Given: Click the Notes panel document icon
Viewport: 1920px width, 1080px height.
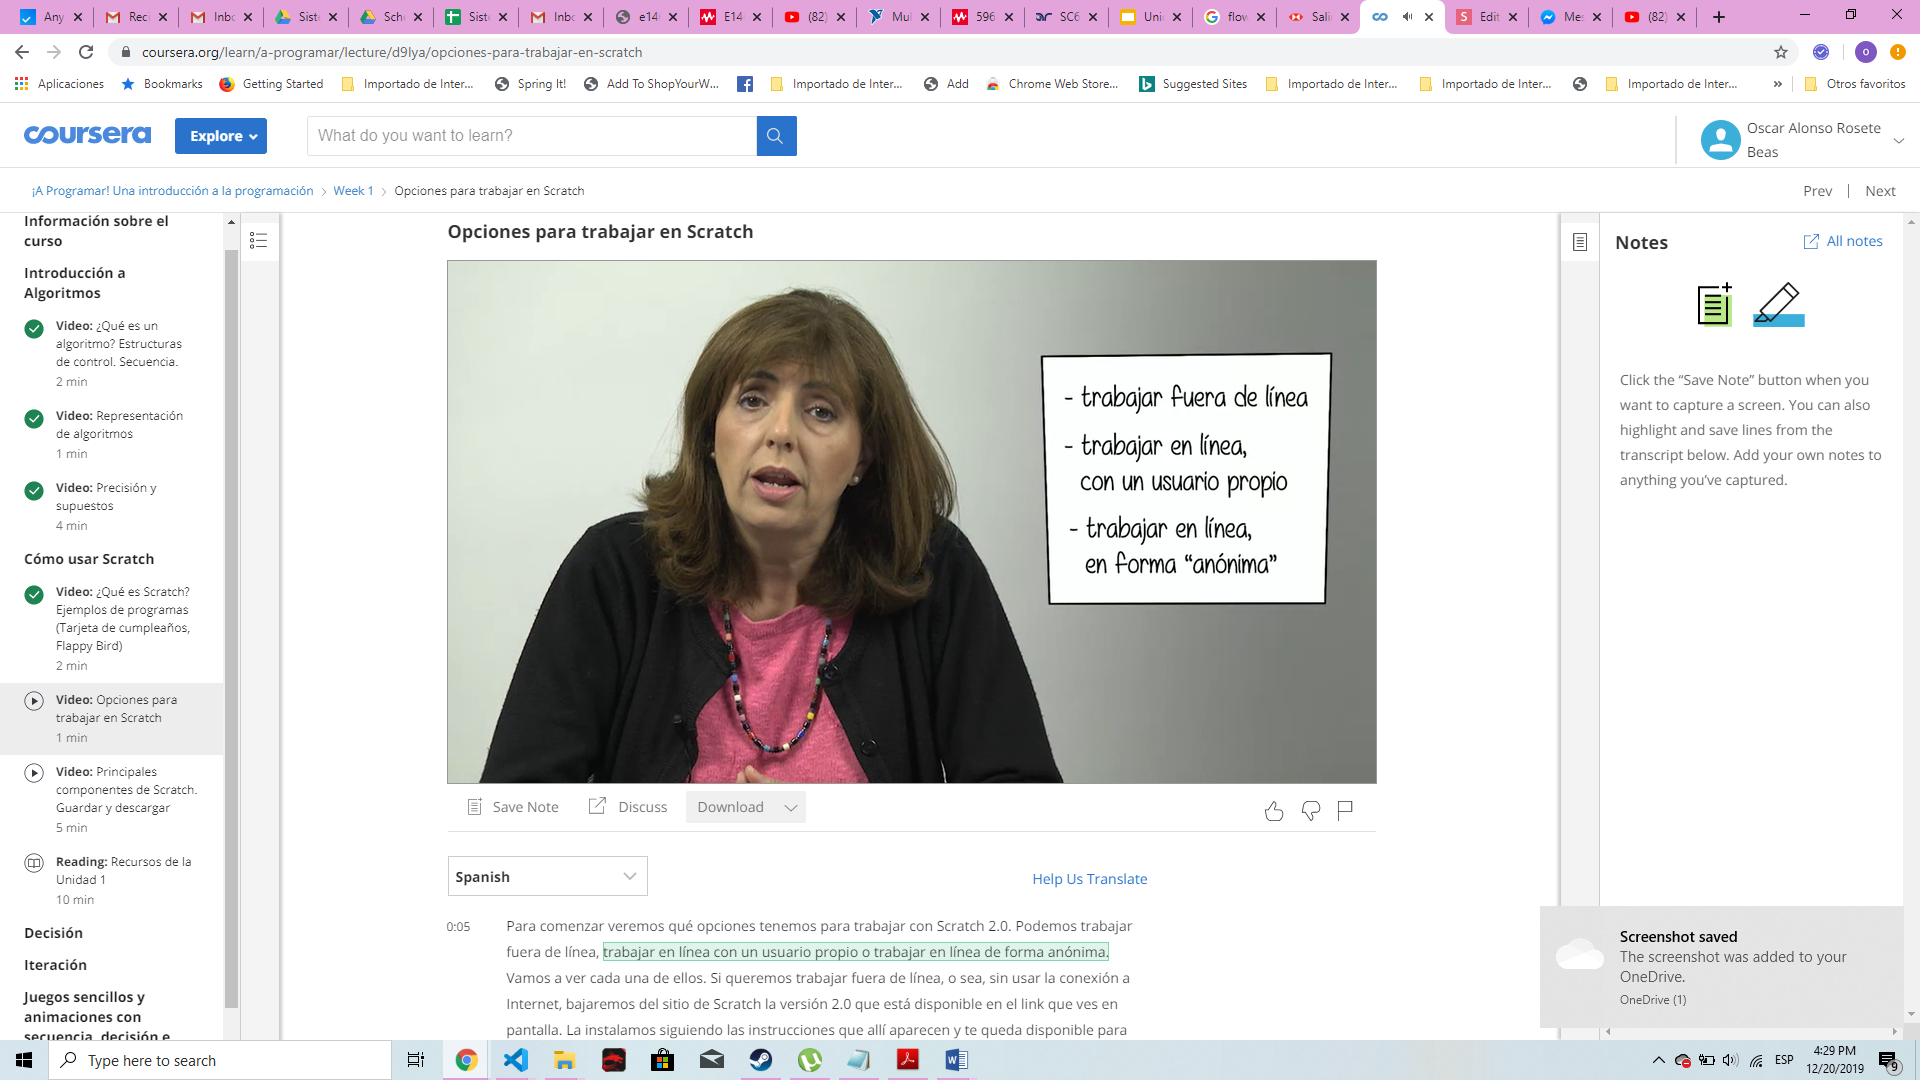Looking at the screenshot, I should point(1580,242).
